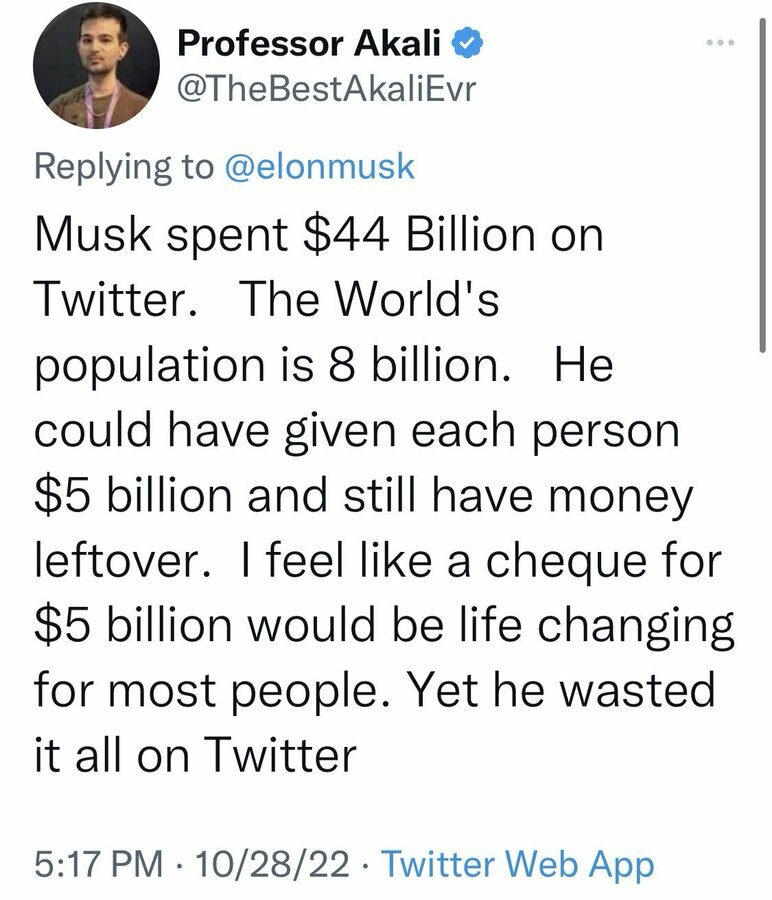The width and height of the screenshot is (772, 900).
Task: Click the 10/28/22 tweet date
Action: pos(275,864)
